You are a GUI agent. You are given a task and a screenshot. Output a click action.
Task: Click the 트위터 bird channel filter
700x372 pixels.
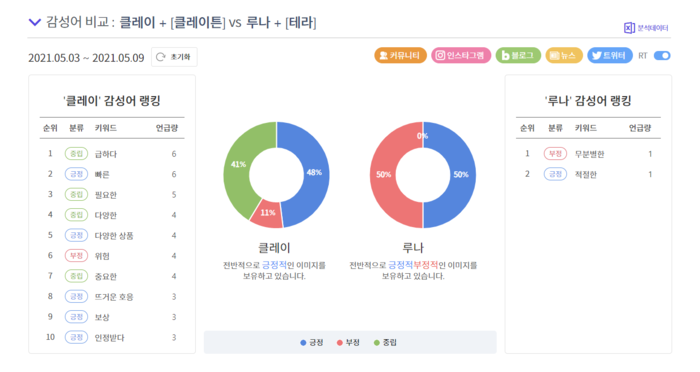[596, 55]
